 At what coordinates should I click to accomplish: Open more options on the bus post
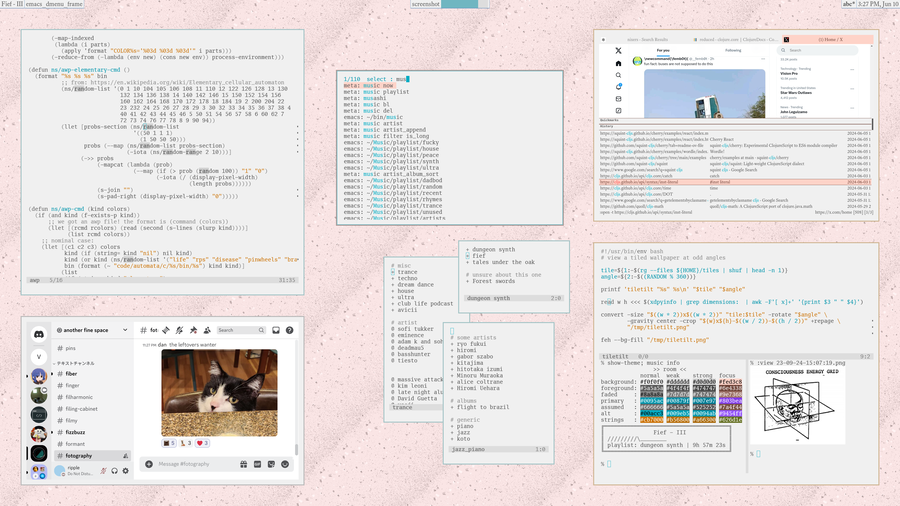[x=762, y=59]
